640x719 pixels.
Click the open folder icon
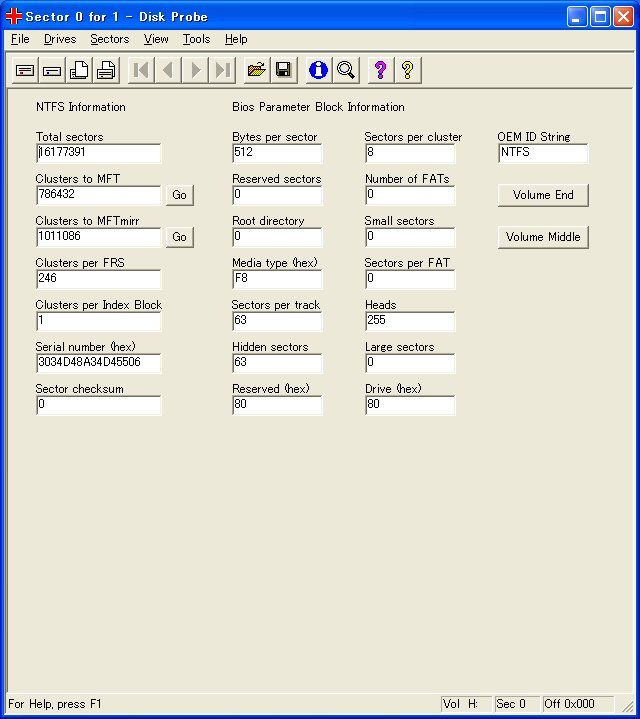coord(257,71)
